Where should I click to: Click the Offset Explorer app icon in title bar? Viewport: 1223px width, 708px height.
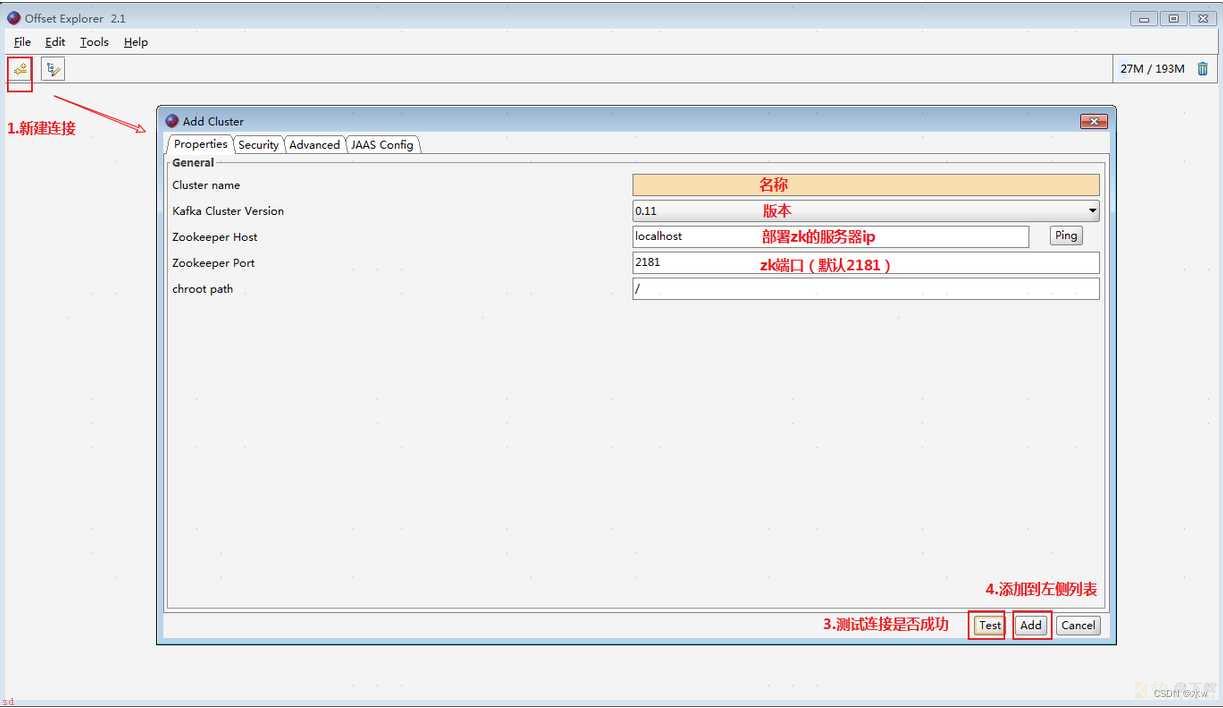click(x=14, y=18)
